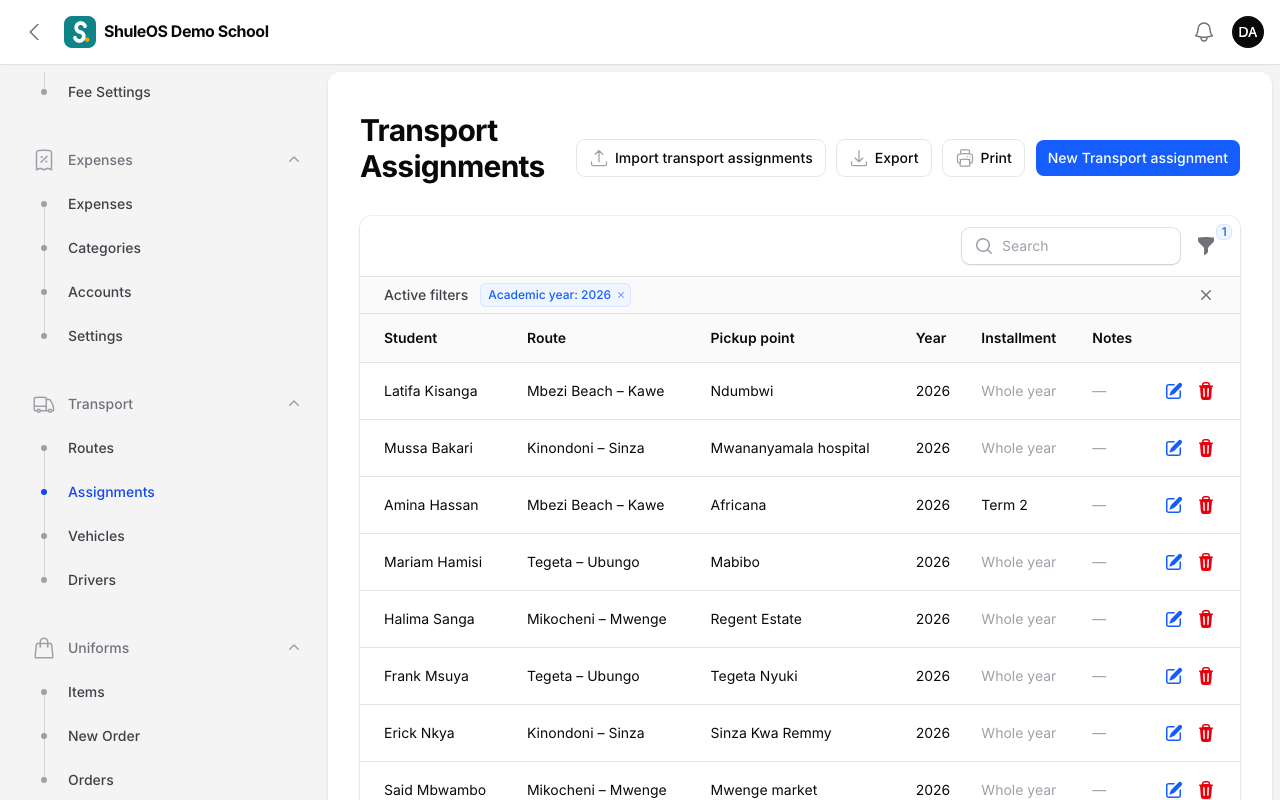Edit Halima Sanga's assignment
This screenshot has height=800, width=1280.
pyautogui.click(x=1174, y=619)
